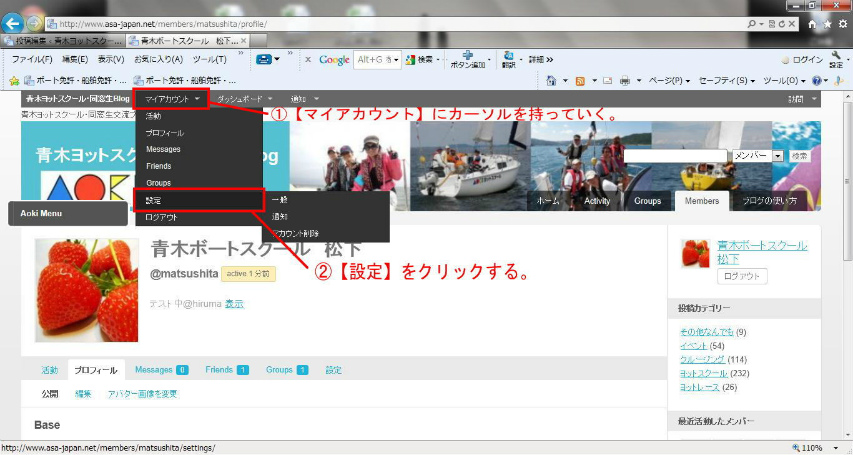The width and height of the screenshot is (853, 455).
Task: Open the 青木ボートスクール 松下 sidebar link
Action: [x=762, y=253]
